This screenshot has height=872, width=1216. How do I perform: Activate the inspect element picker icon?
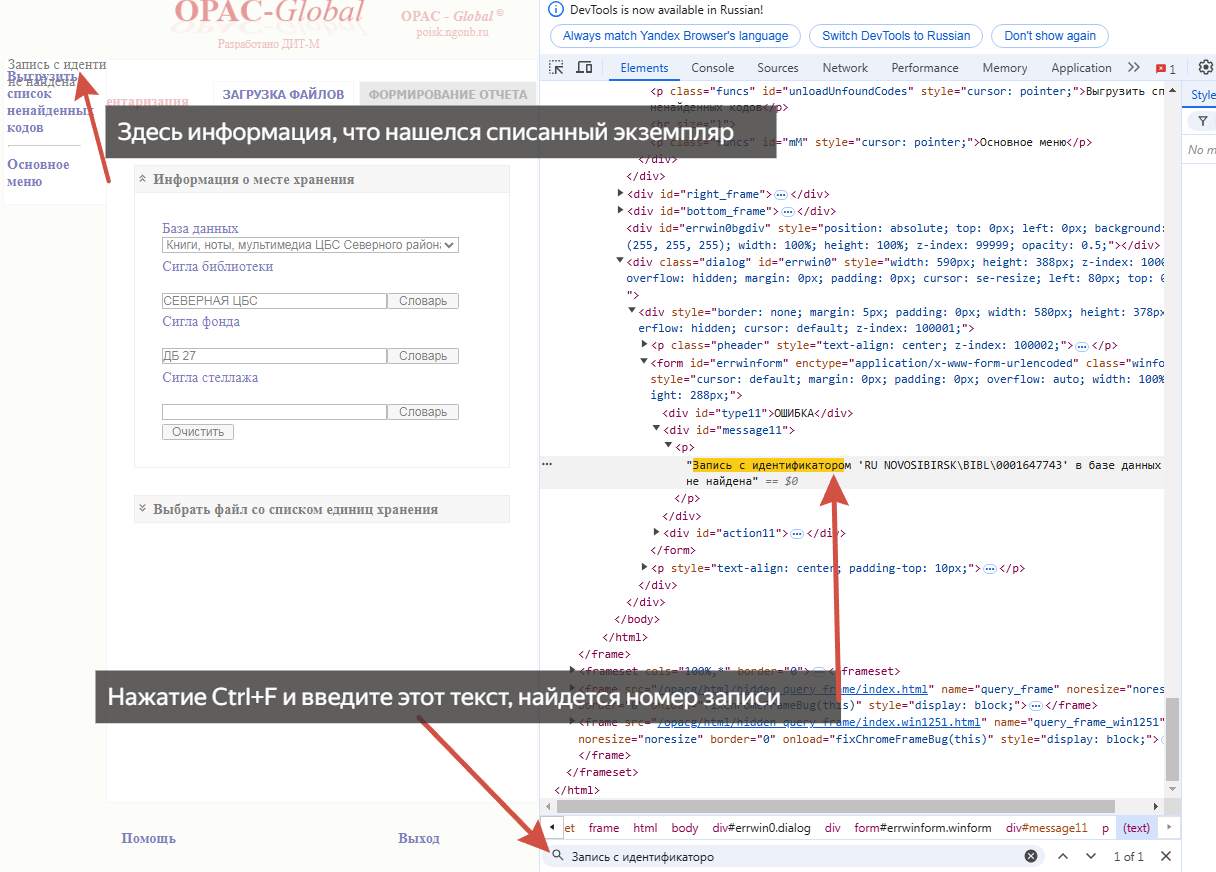(557, 68)
